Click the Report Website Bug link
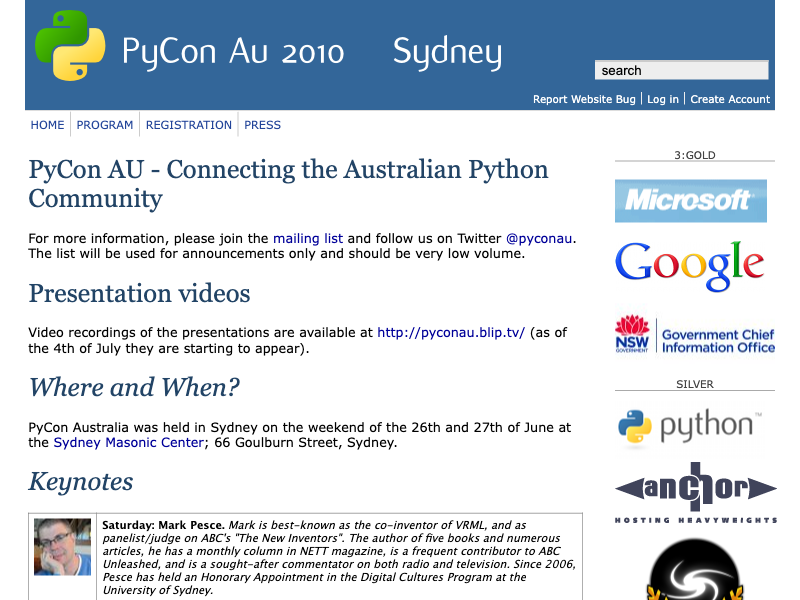 tap(584, 99)
